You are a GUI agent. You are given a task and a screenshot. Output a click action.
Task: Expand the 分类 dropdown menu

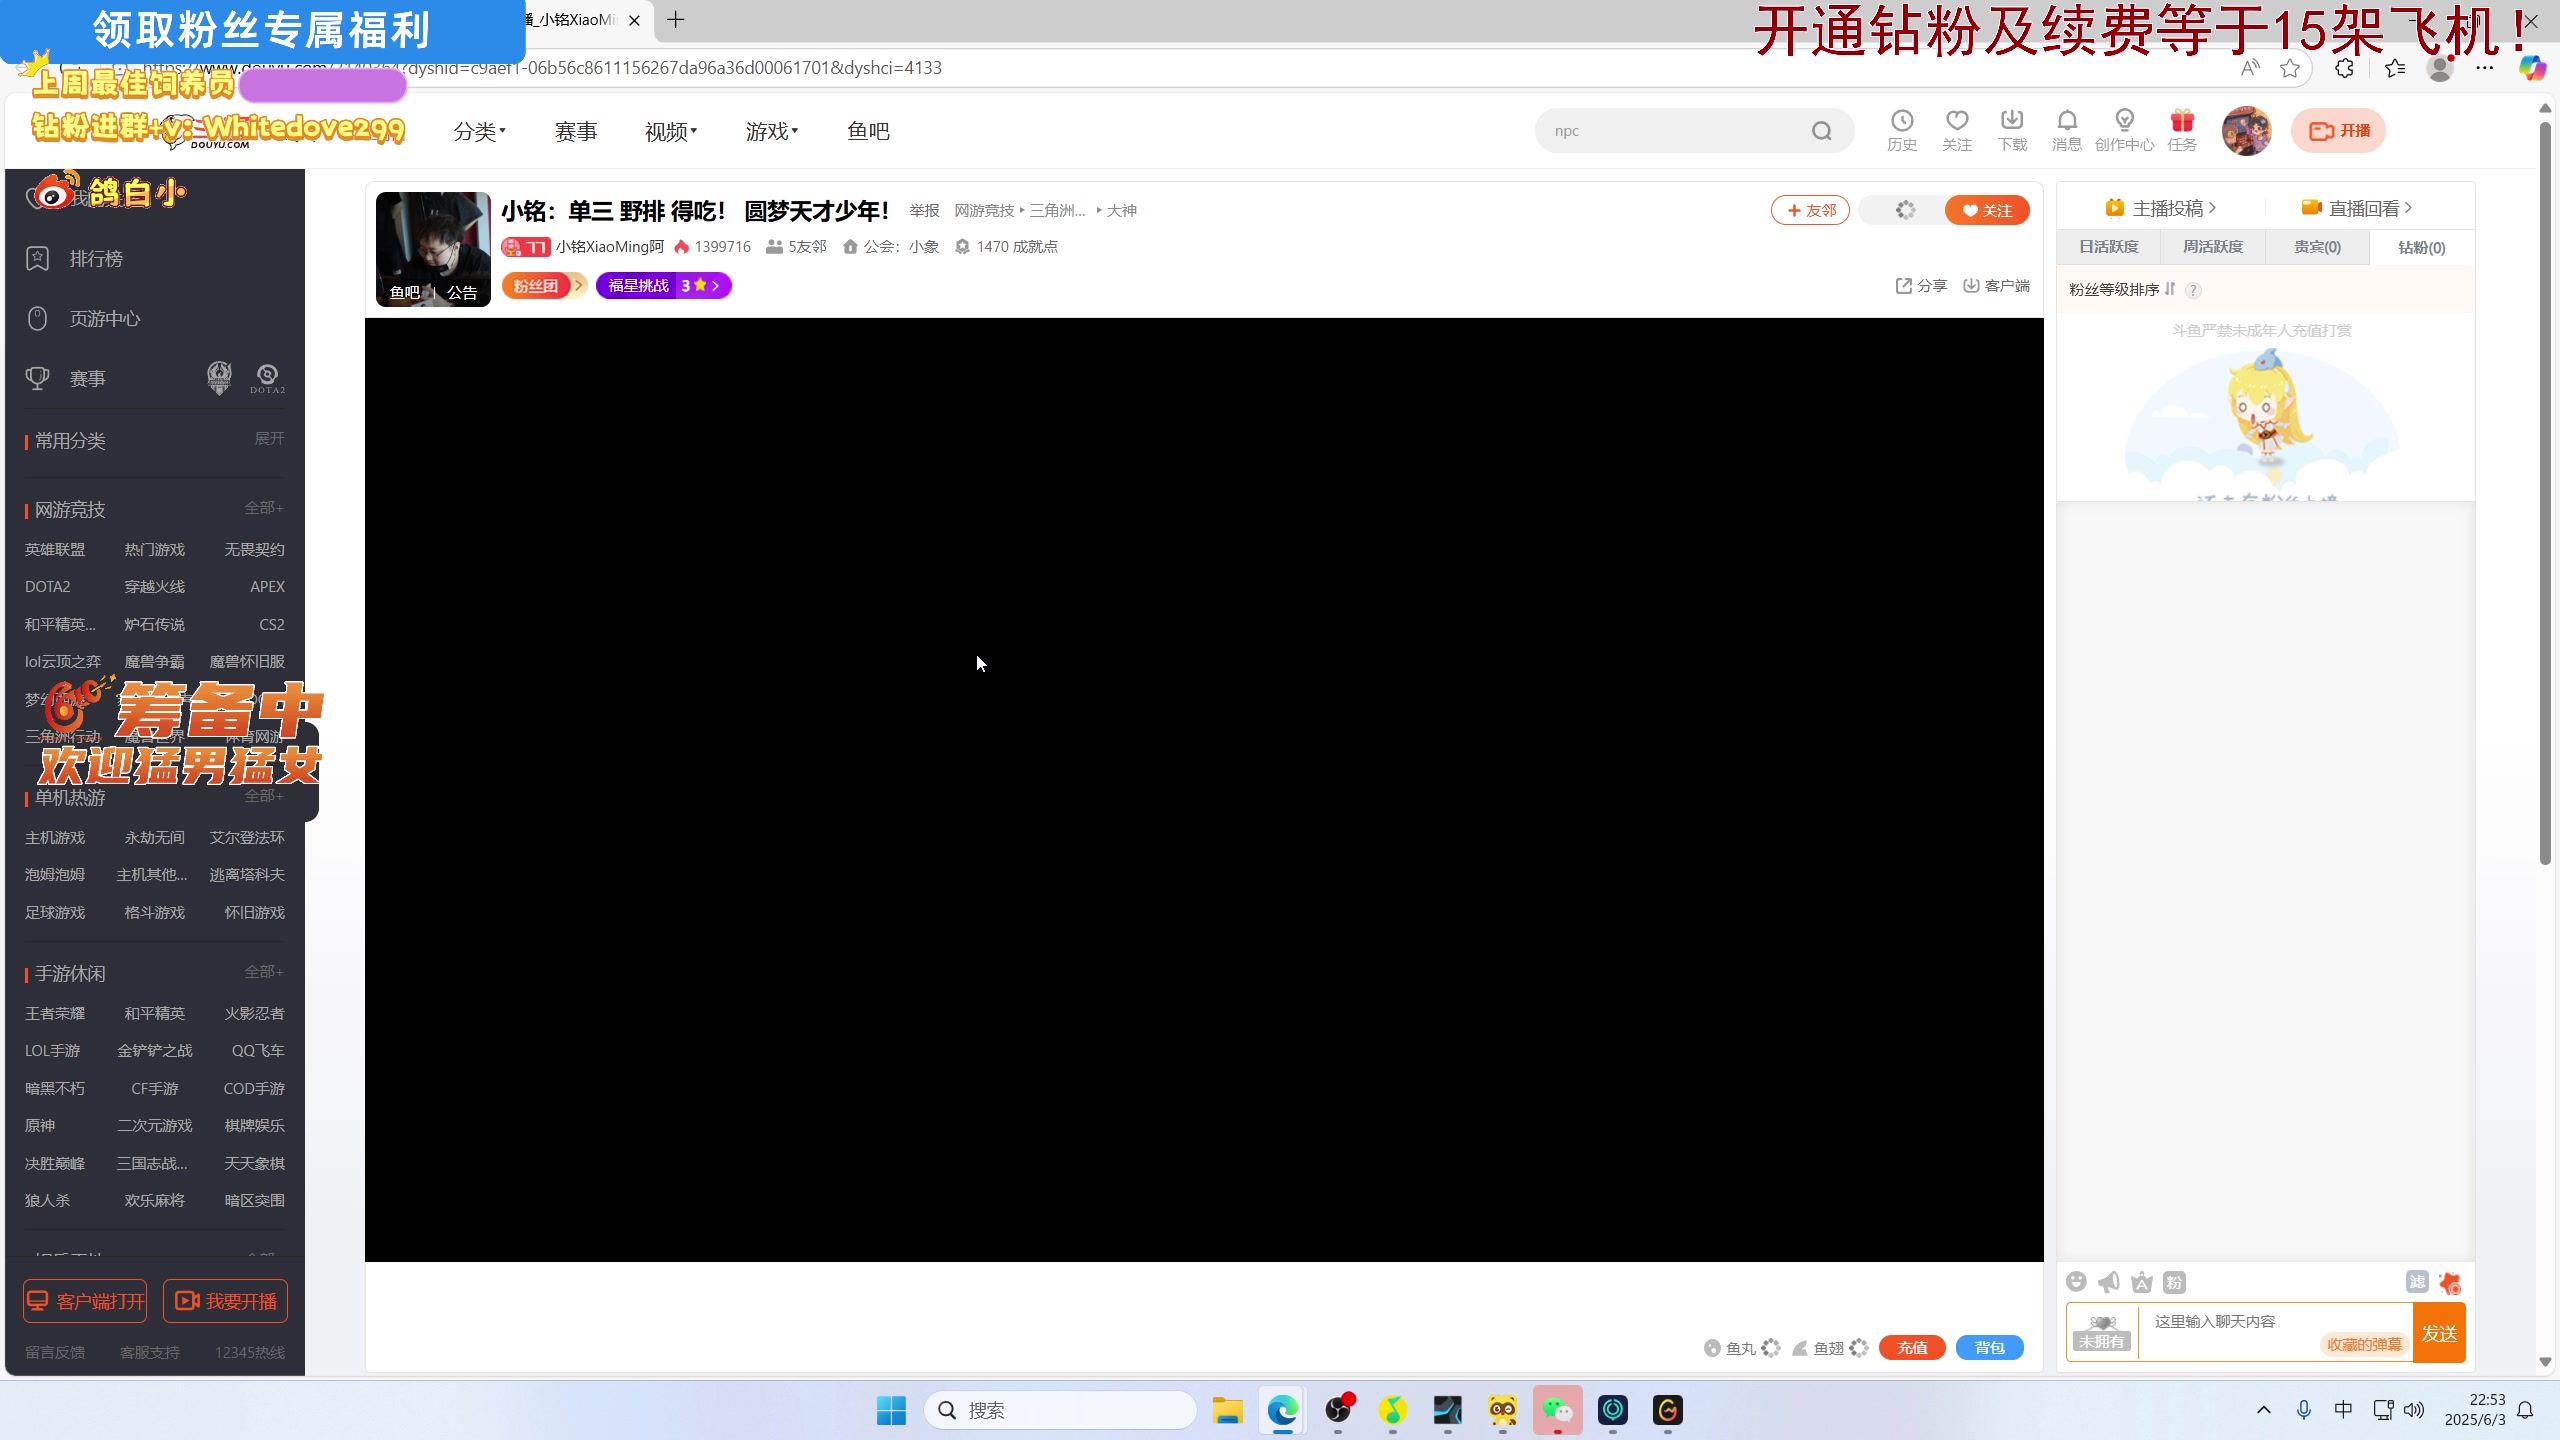(x=479, y=131)
